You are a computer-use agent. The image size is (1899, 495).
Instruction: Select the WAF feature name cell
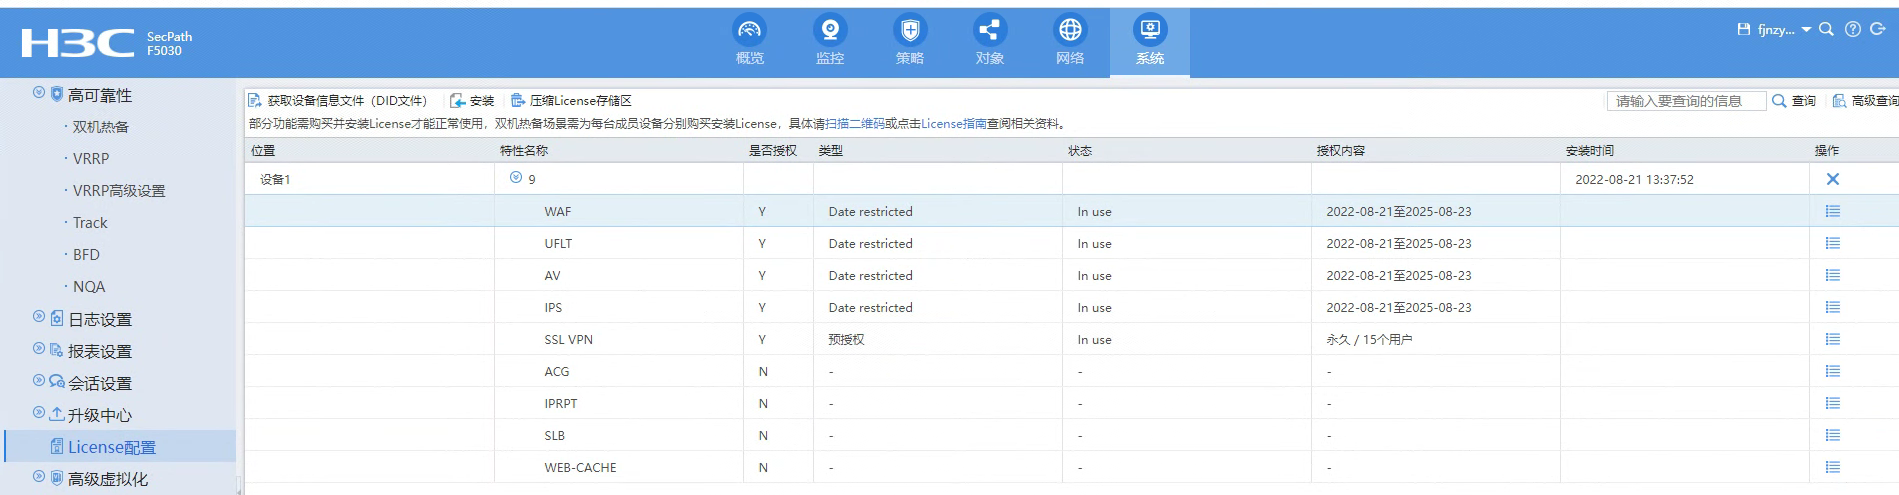click(619, 211)
